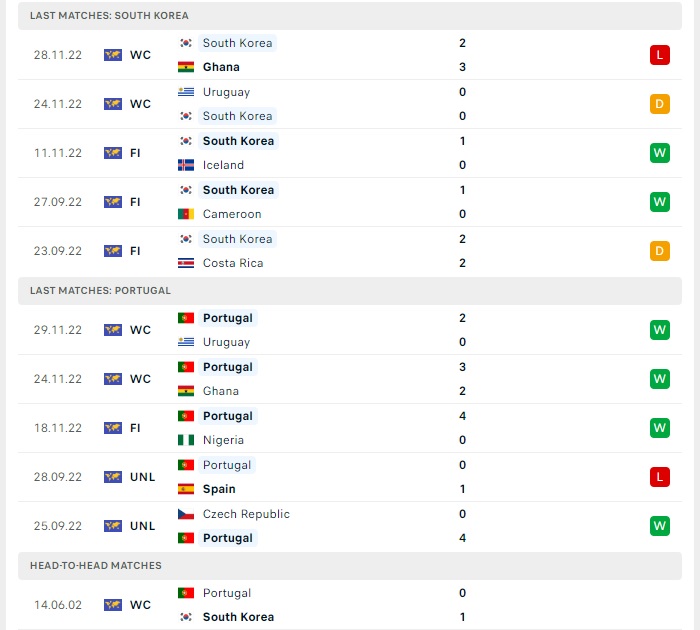Click the Cameroon flag icon

pyautogui.click(x=186, y=214)
